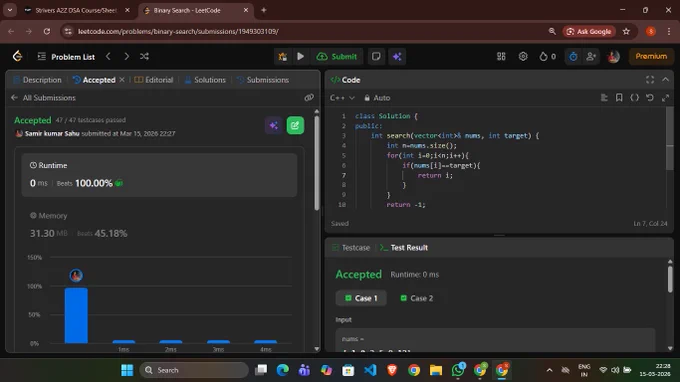Toggle the timer clock icon
Viewport: 680px width, 382px height.
coord(573,56)
